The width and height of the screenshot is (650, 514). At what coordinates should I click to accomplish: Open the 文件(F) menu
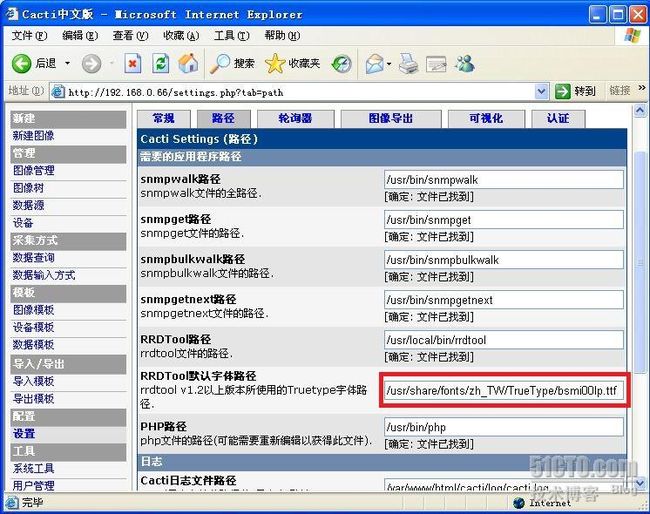click(29, 36)
